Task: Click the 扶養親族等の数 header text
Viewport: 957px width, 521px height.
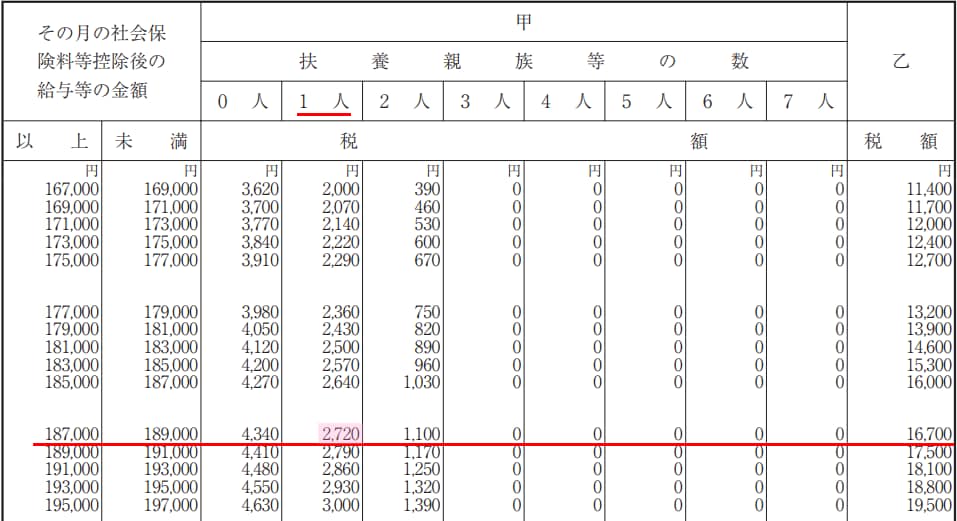Action: tap(524, 62)
